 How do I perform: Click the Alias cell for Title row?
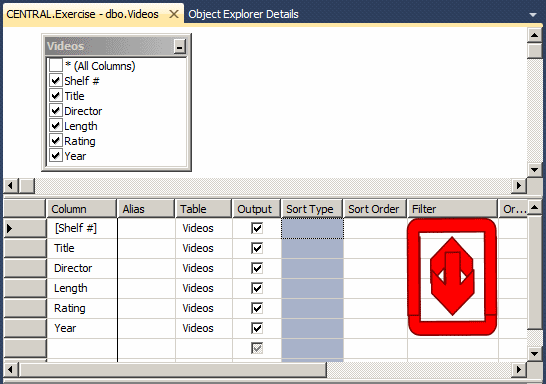147,248
